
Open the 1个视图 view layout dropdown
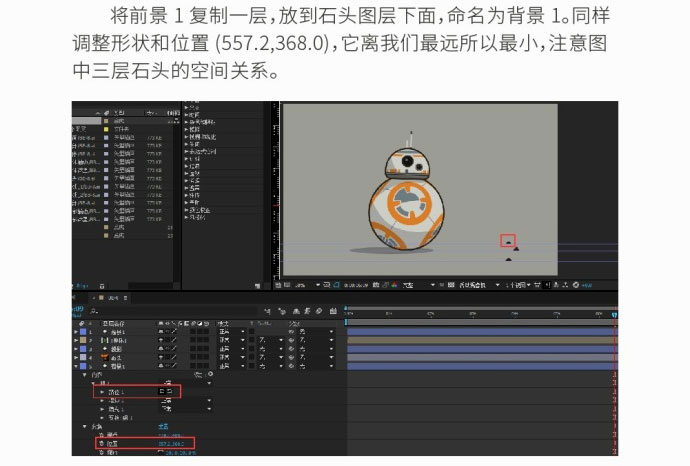(518, 285)
